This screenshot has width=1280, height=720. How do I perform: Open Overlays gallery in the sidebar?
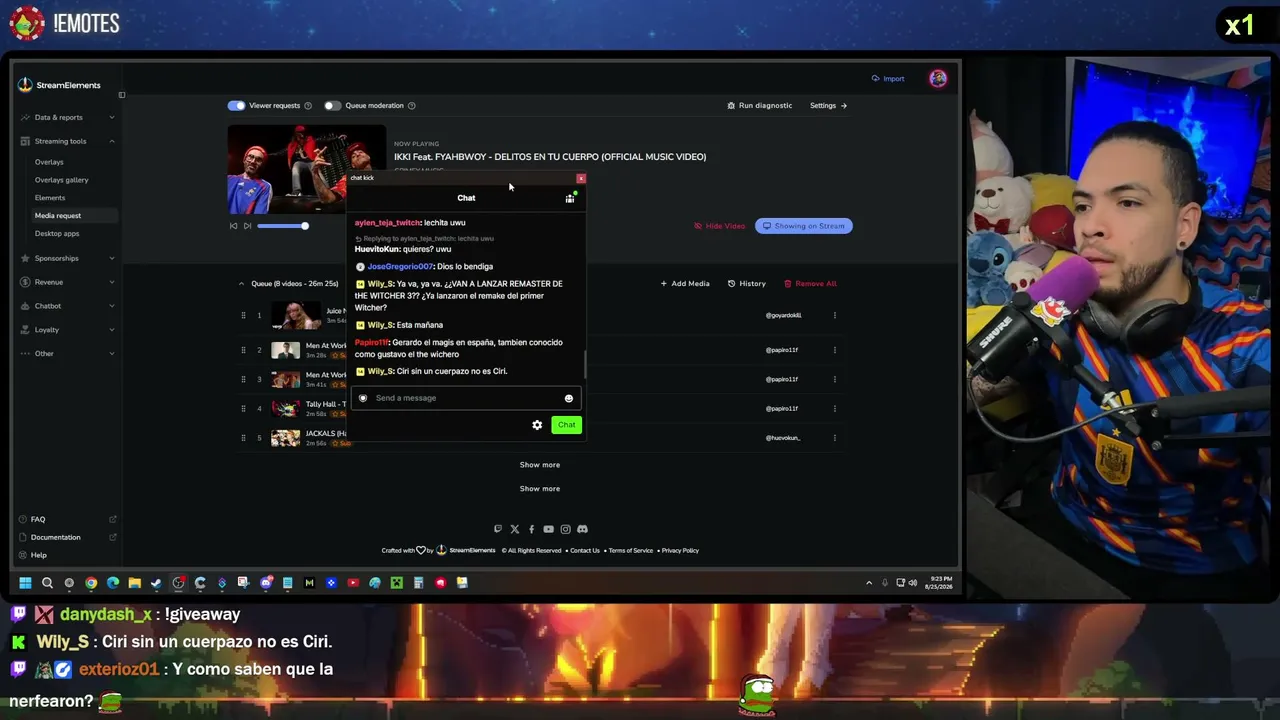pos(62,180)
